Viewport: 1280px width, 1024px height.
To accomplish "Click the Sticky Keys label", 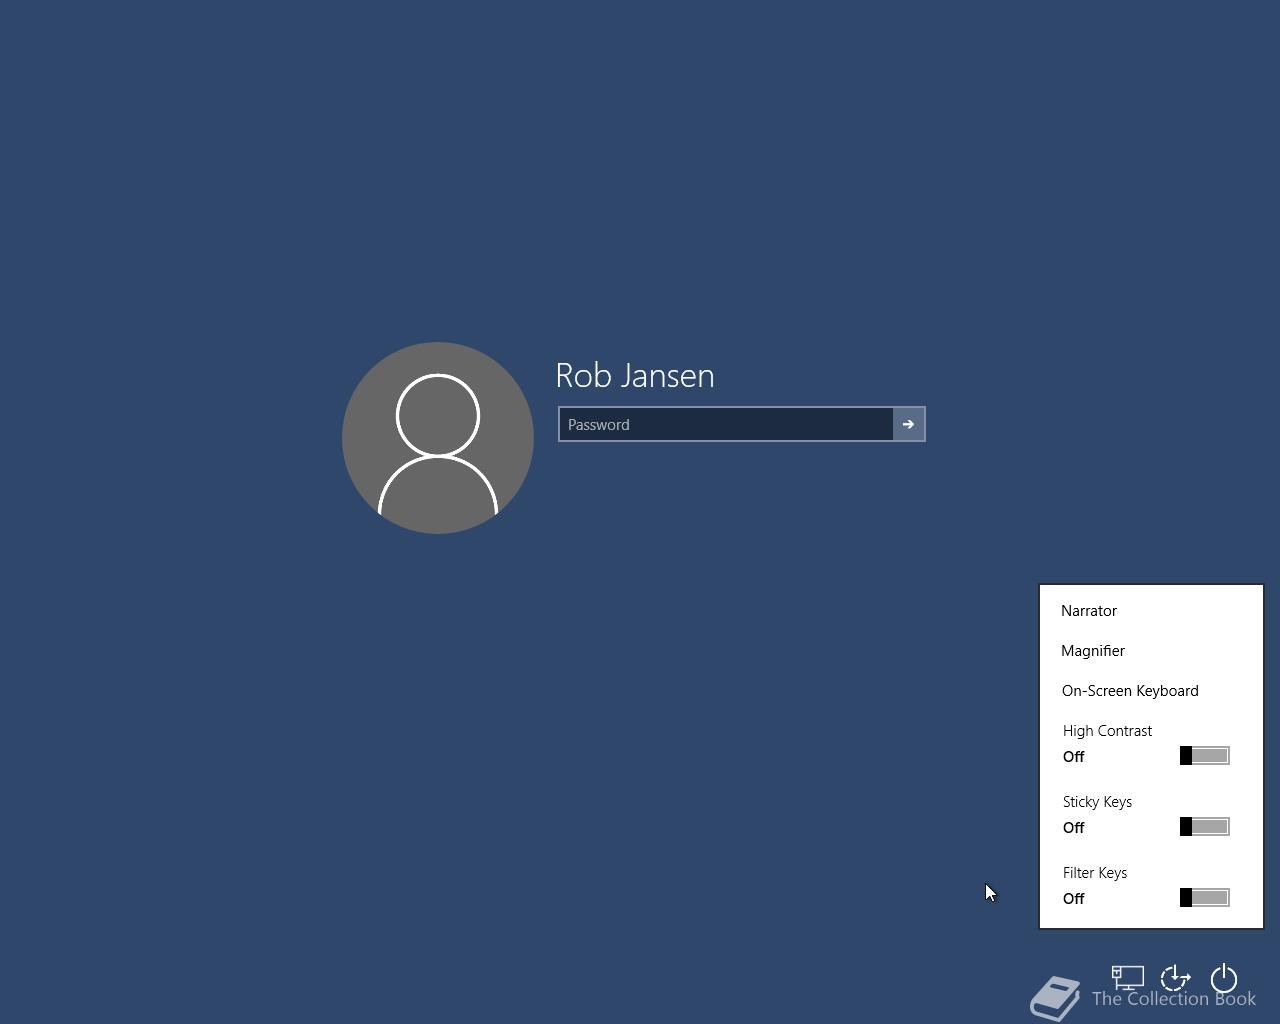I will 1097,802.
